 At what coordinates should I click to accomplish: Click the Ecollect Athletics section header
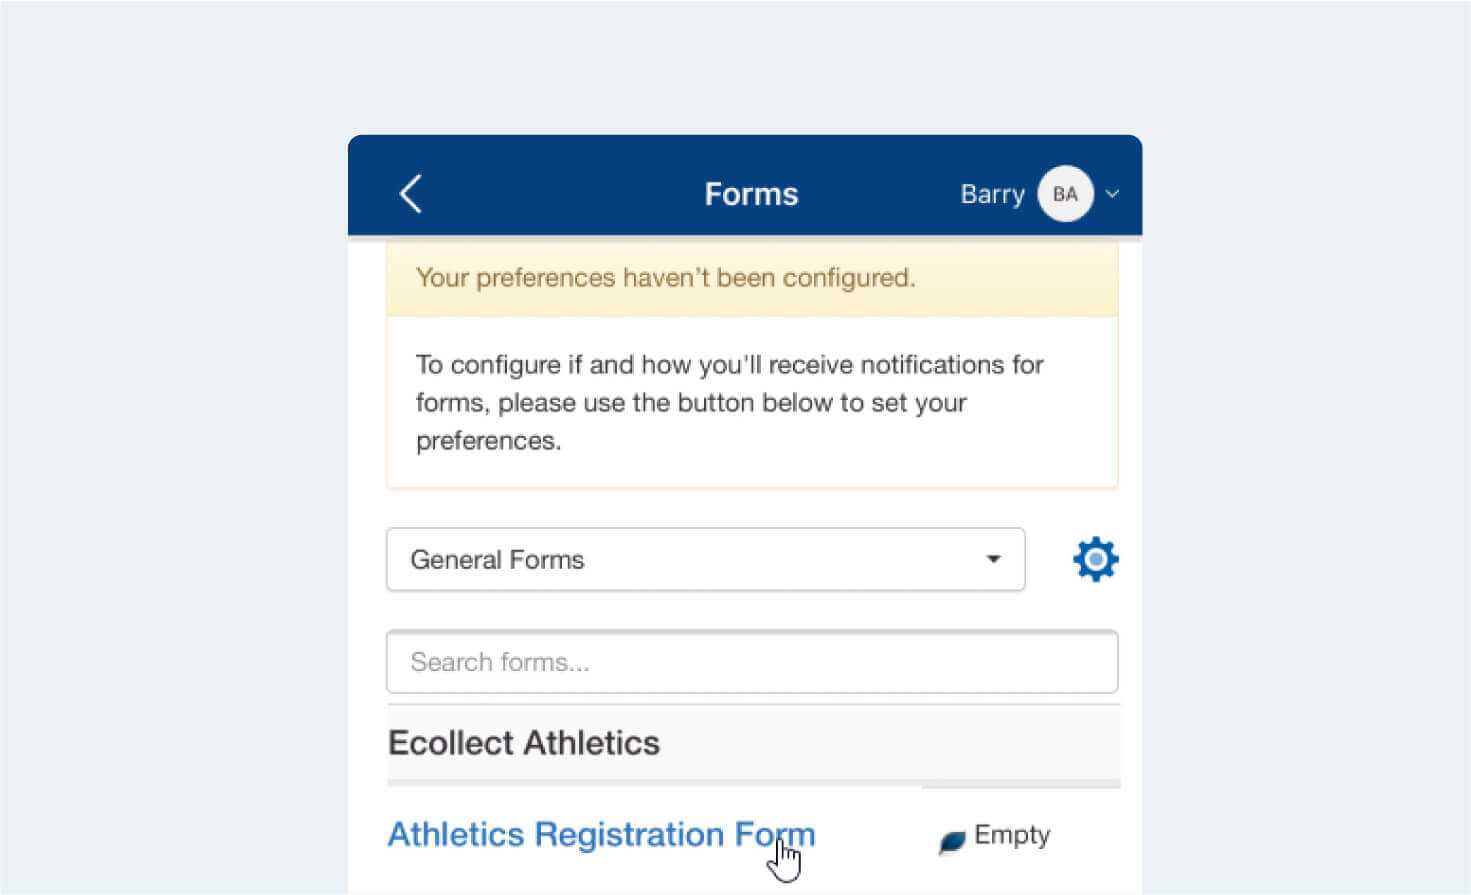click(524, 742)
